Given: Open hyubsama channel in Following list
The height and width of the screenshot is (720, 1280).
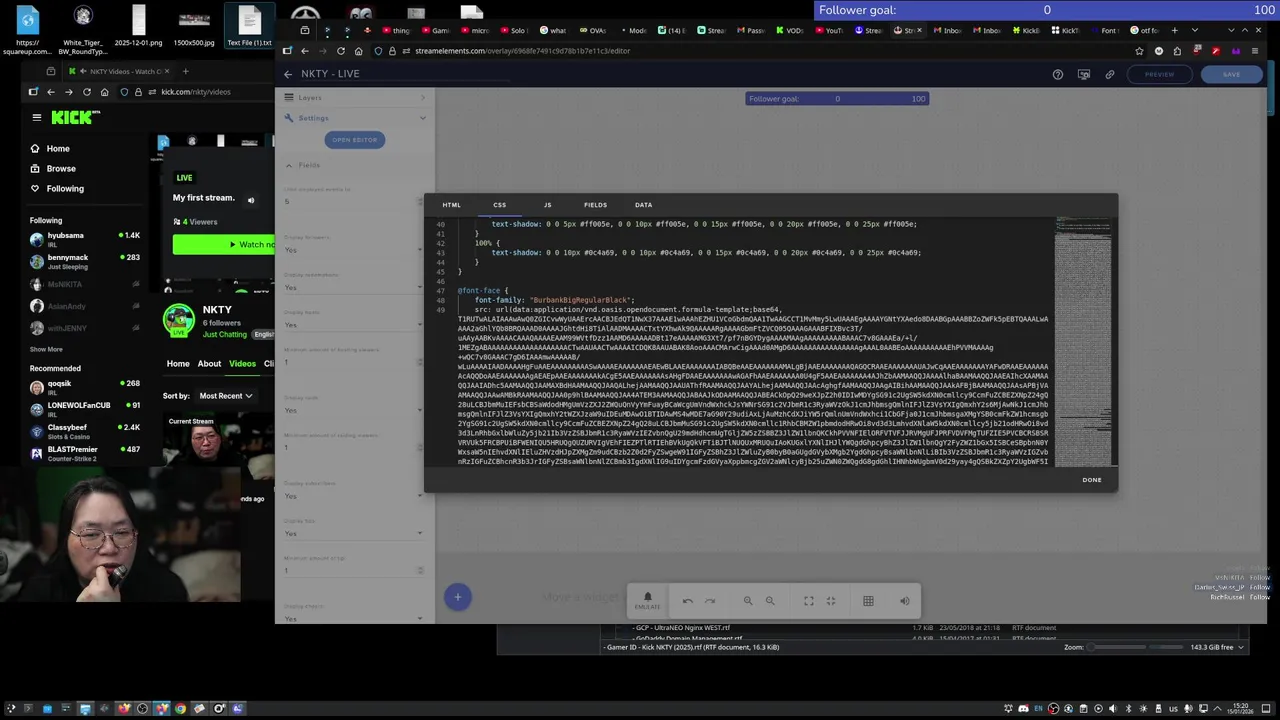Looking at the screenshot, I should point(85,239).
